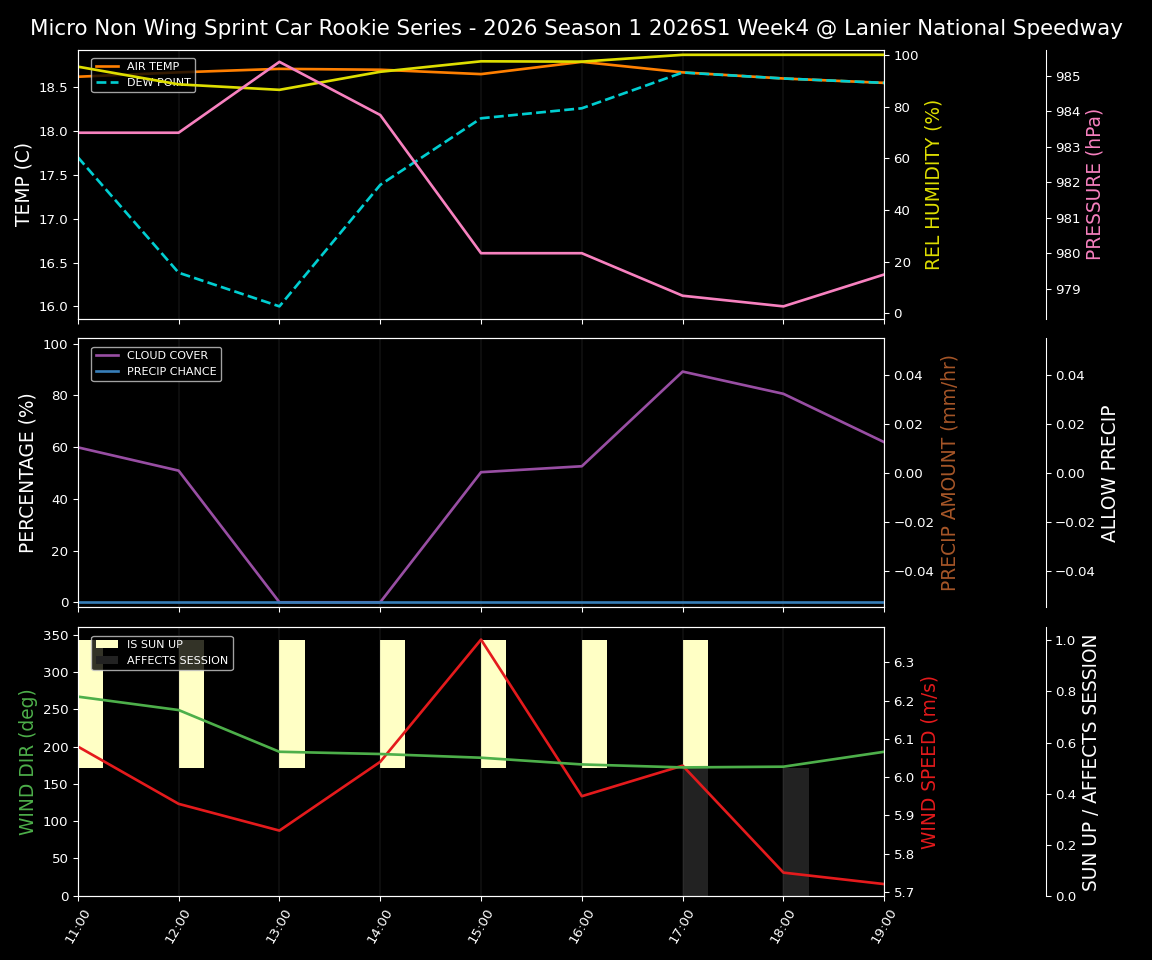Toggle the IS SUN UP series visibility
The width and height of the screenshot is (1152, 960).
[105, 645]
